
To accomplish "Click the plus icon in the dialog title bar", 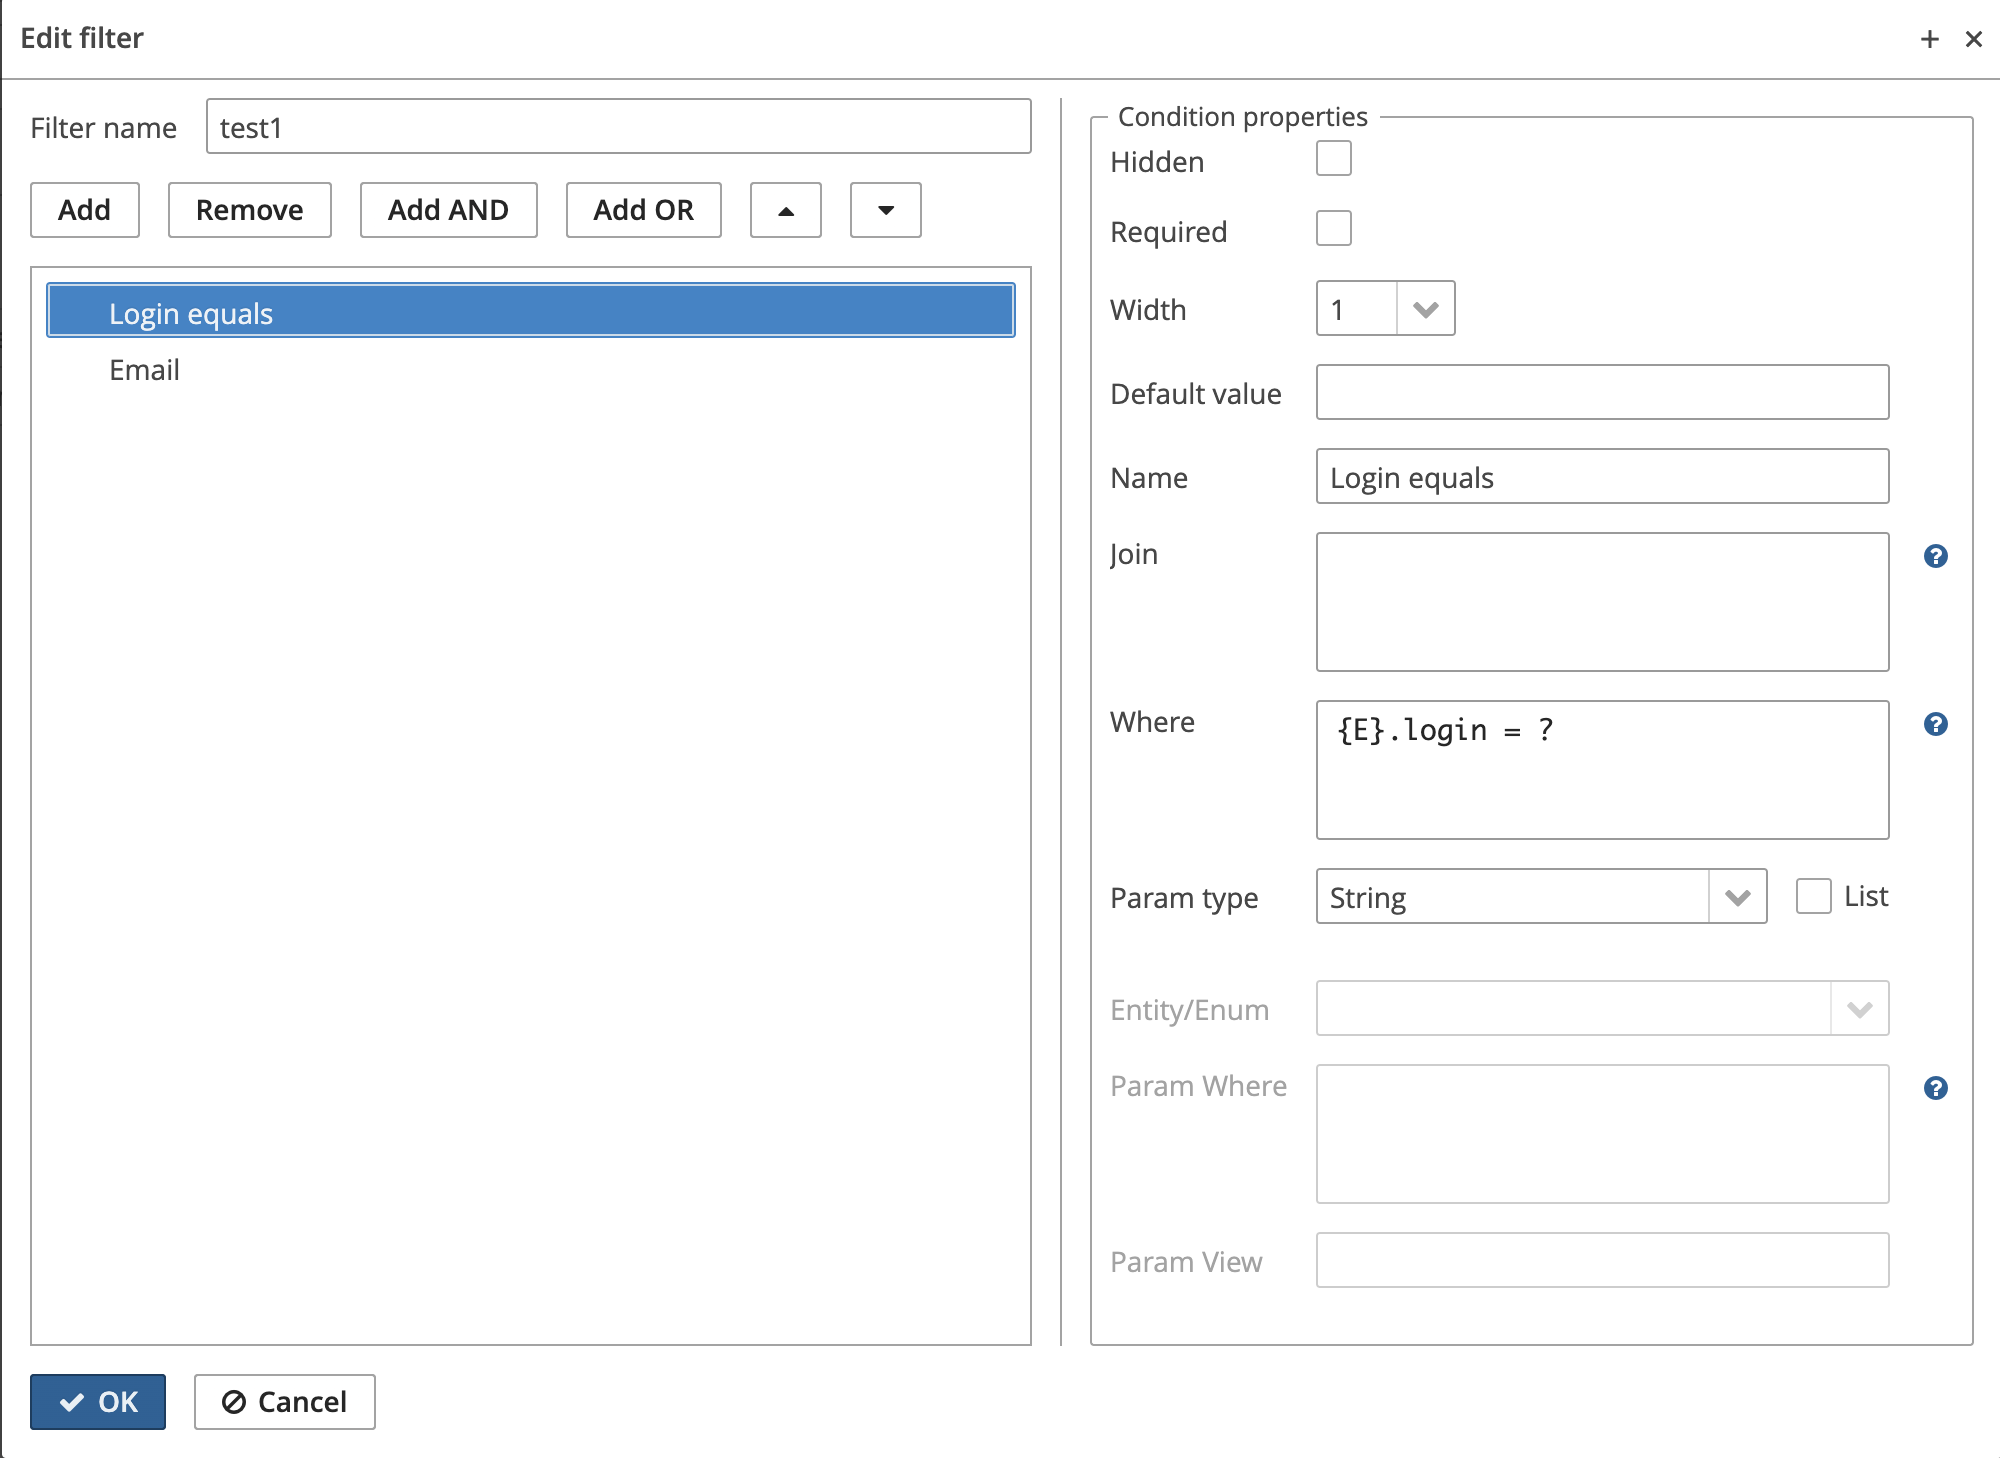I will tap(1928, 38).
